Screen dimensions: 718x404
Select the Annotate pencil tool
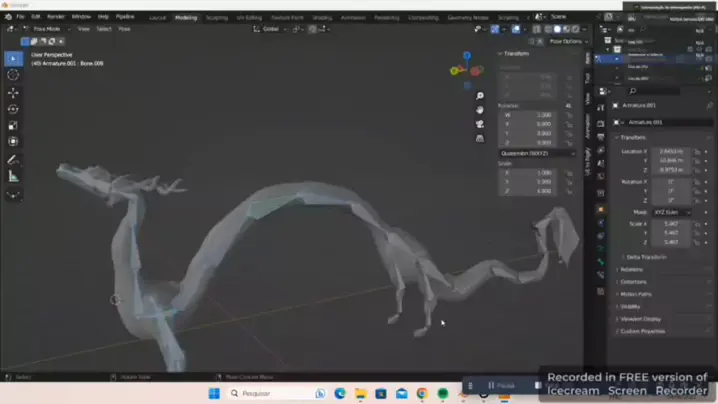point(13,160)
